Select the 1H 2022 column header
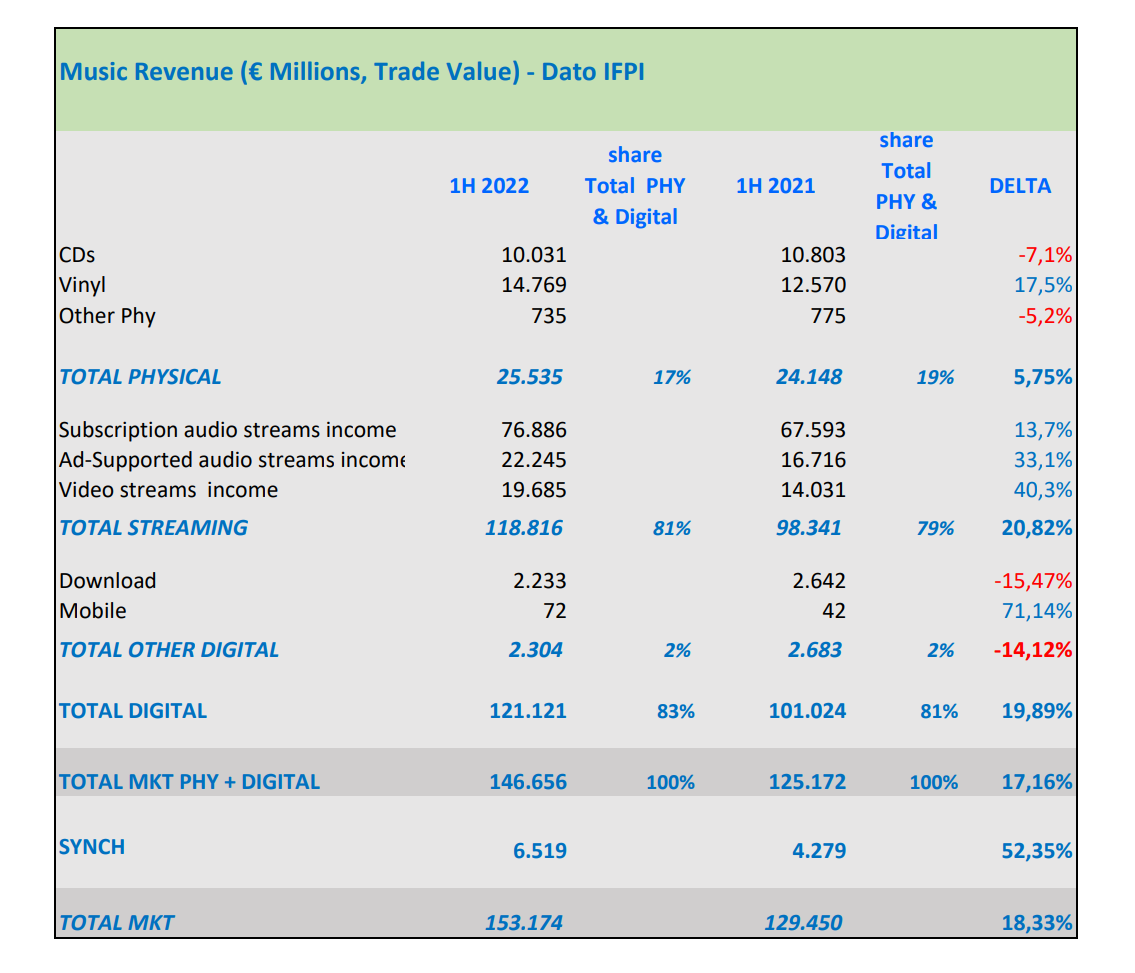Screen dimensions: 1135x973 point(489,186)
